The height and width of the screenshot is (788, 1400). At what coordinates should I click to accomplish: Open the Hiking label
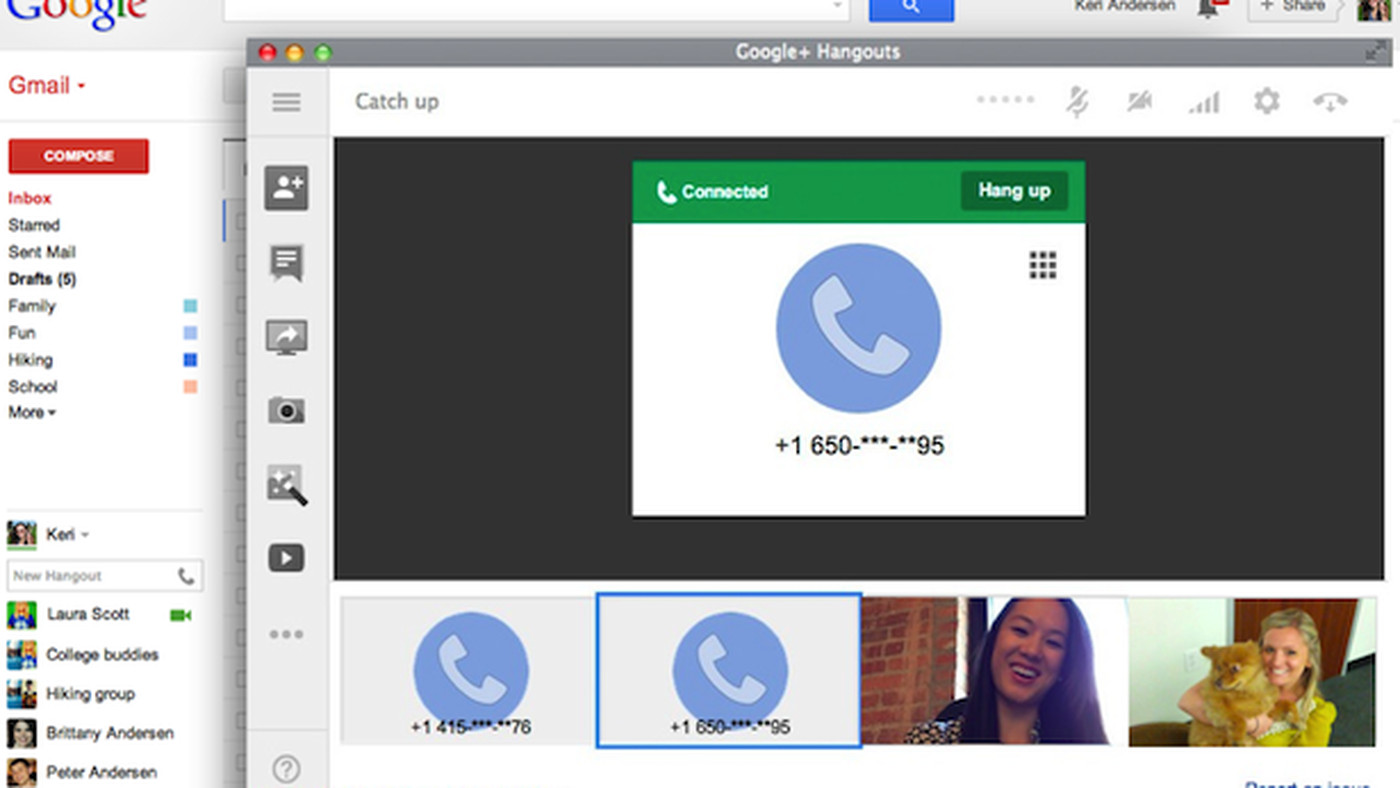click(x=30, y=360)
